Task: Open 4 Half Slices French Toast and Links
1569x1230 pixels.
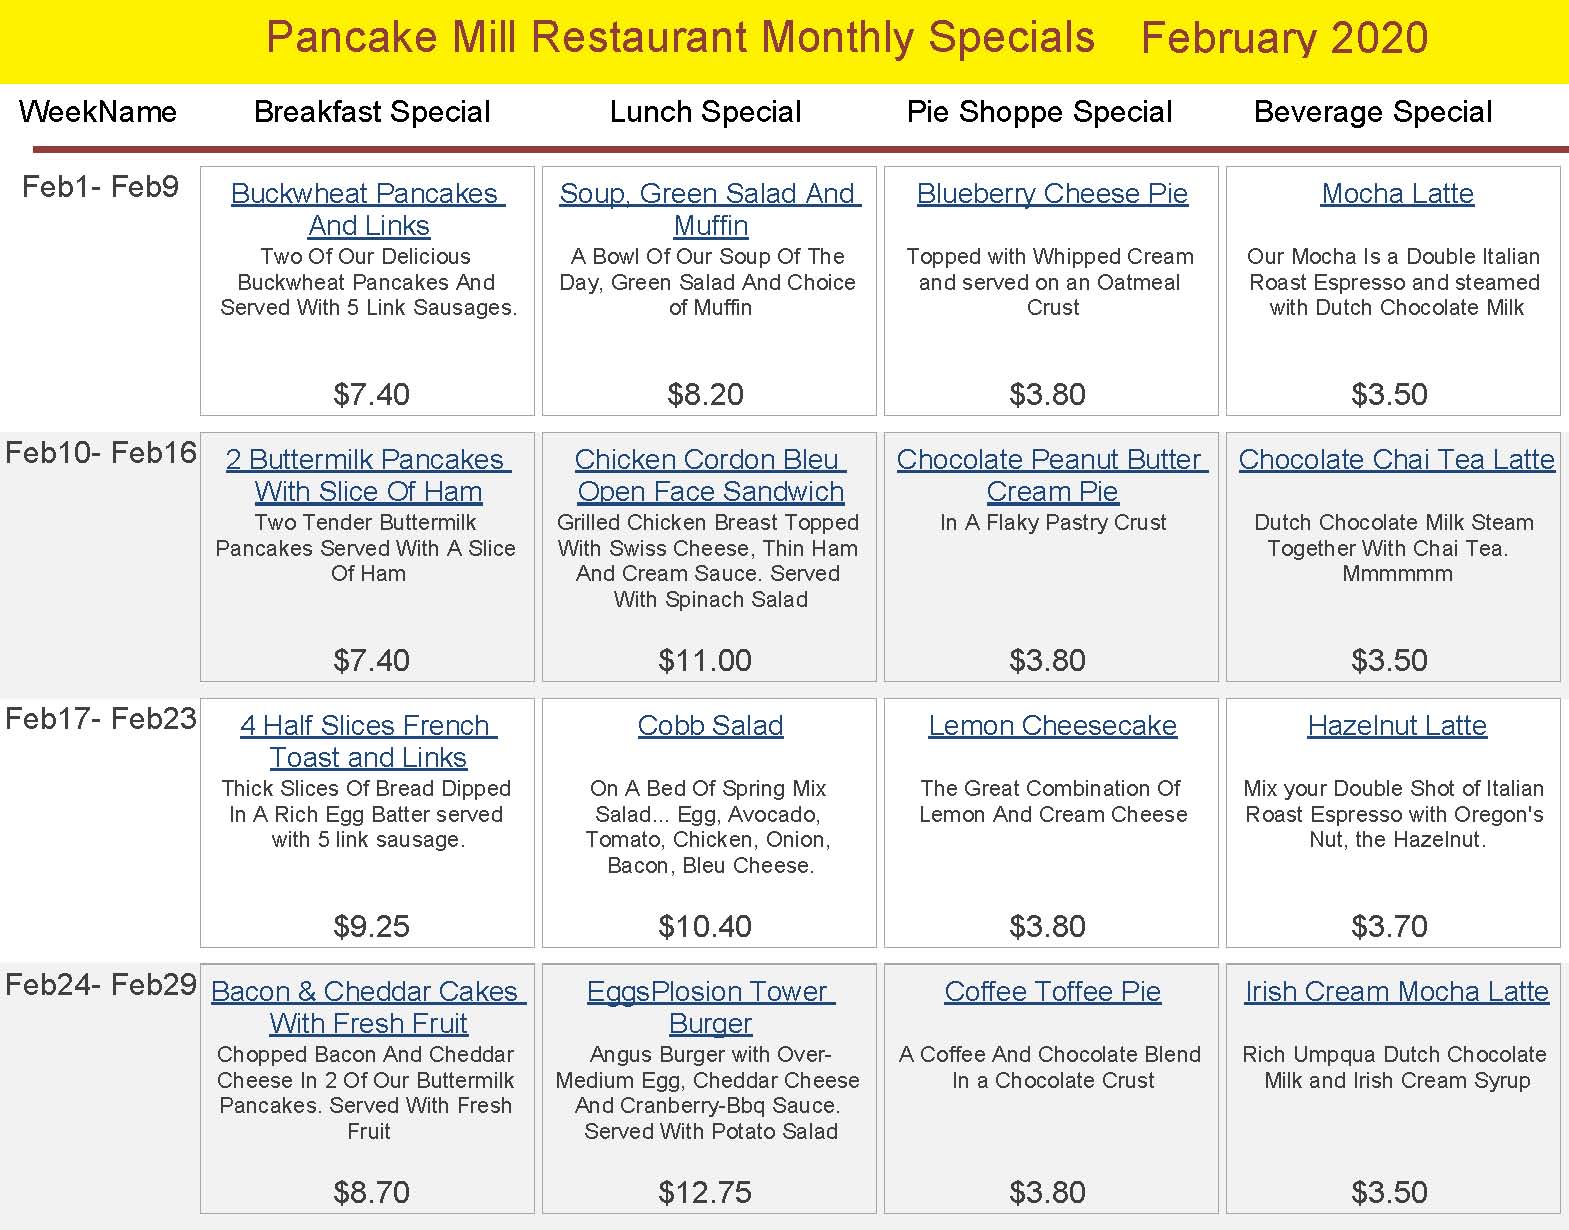Action: coord(368,741)
